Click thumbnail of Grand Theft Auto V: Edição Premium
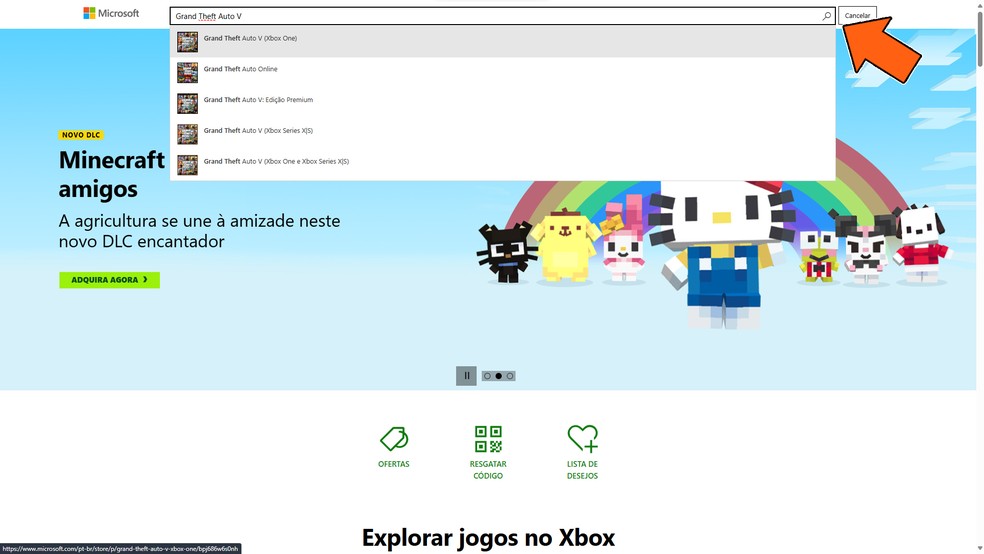Screen dimensions: 984x554 (x=187, y=104)
